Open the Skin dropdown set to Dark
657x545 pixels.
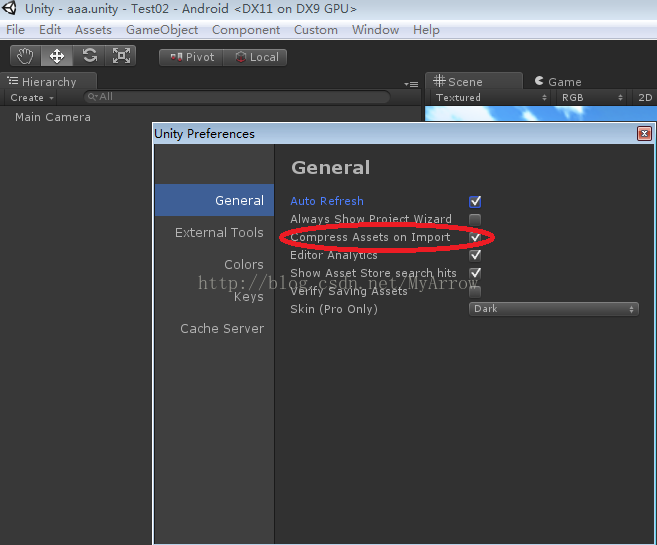click(554, 309)
